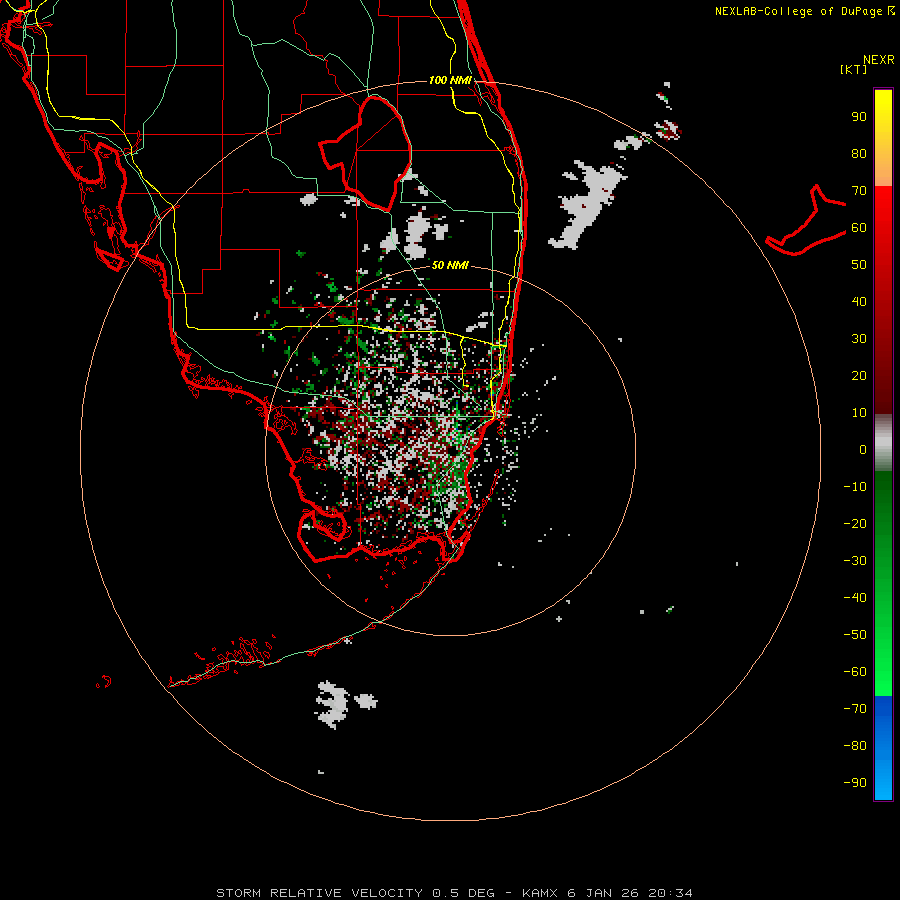Image resolution: width=900 pixels, height=900 pixels.
Task: Click the large gray echo south of the Keys
Action: coord(333,704)
